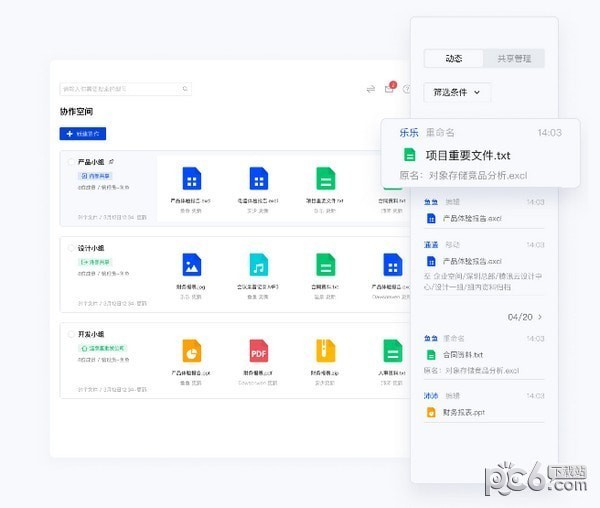The height and width of the screenshot is (508, 600).
Task: Select the 开发小组 radio circle
Action: (x=70, y=334)
